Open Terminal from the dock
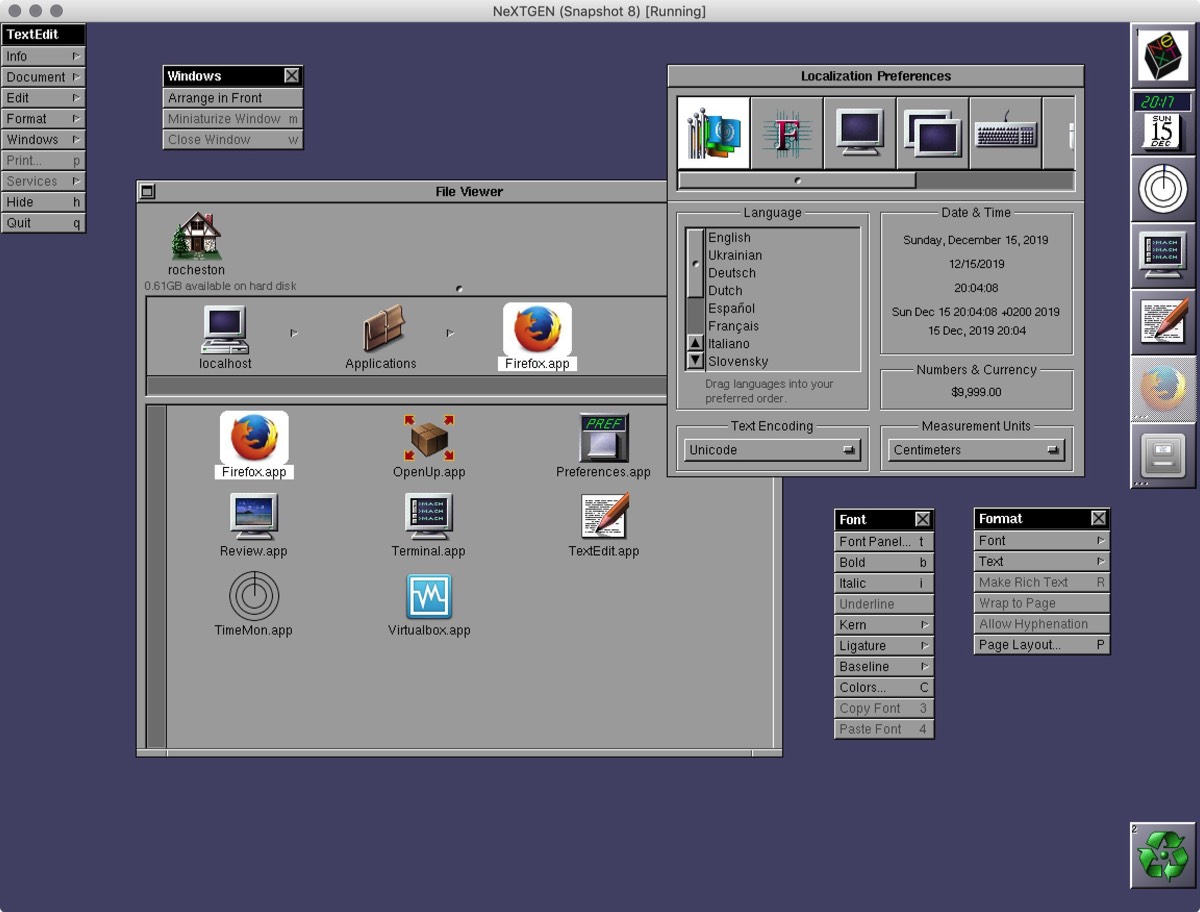The width and height of the screenshot is (1200, 912). tap(1163, 255)
